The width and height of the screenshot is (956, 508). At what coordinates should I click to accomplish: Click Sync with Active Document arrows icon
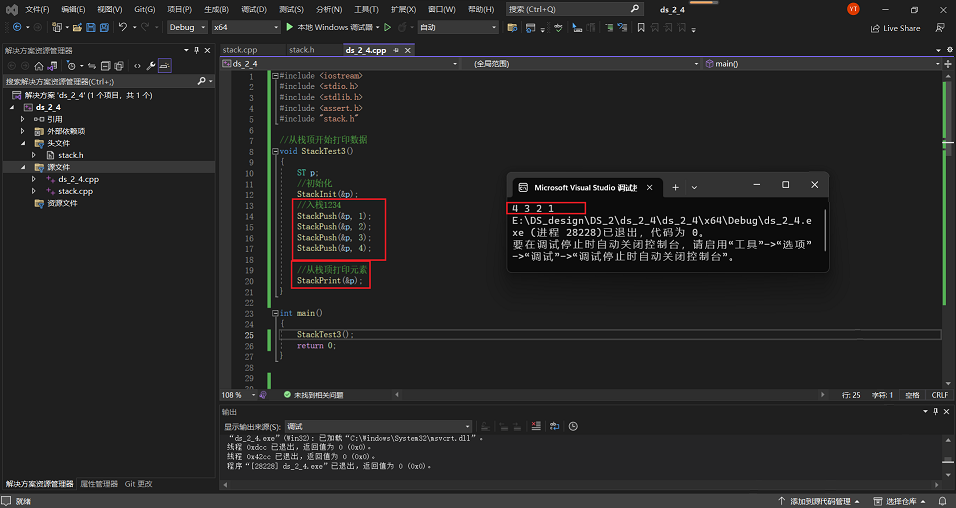92,66
